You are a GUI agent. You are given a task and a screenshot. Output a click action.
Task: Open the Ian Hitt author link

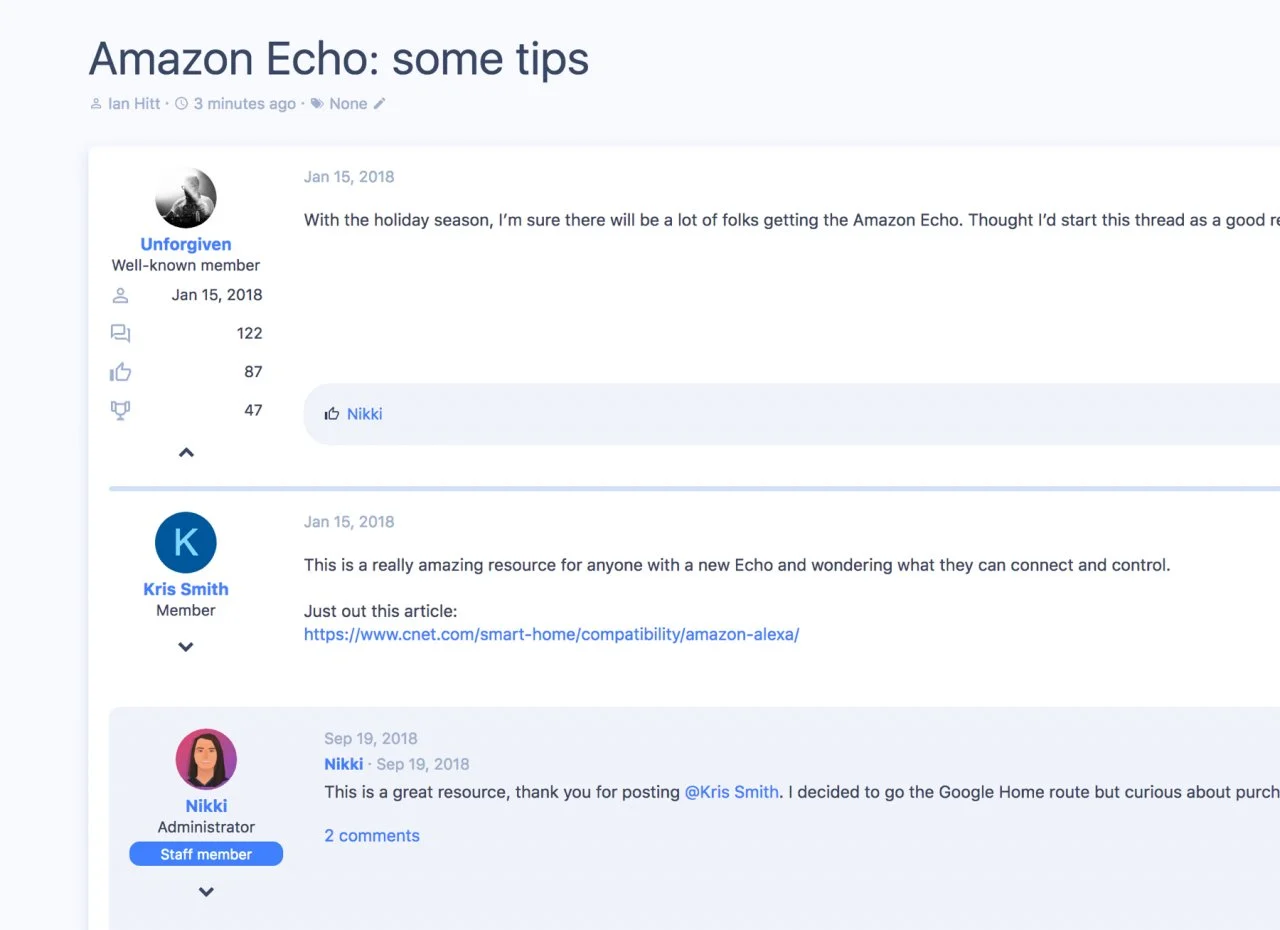pyautogui.click(x=134, y=104)
